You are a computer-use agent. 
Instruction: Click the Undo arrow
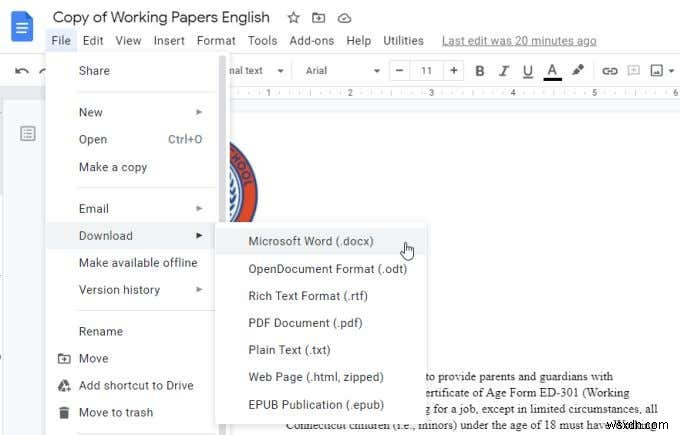click(22, 71)
